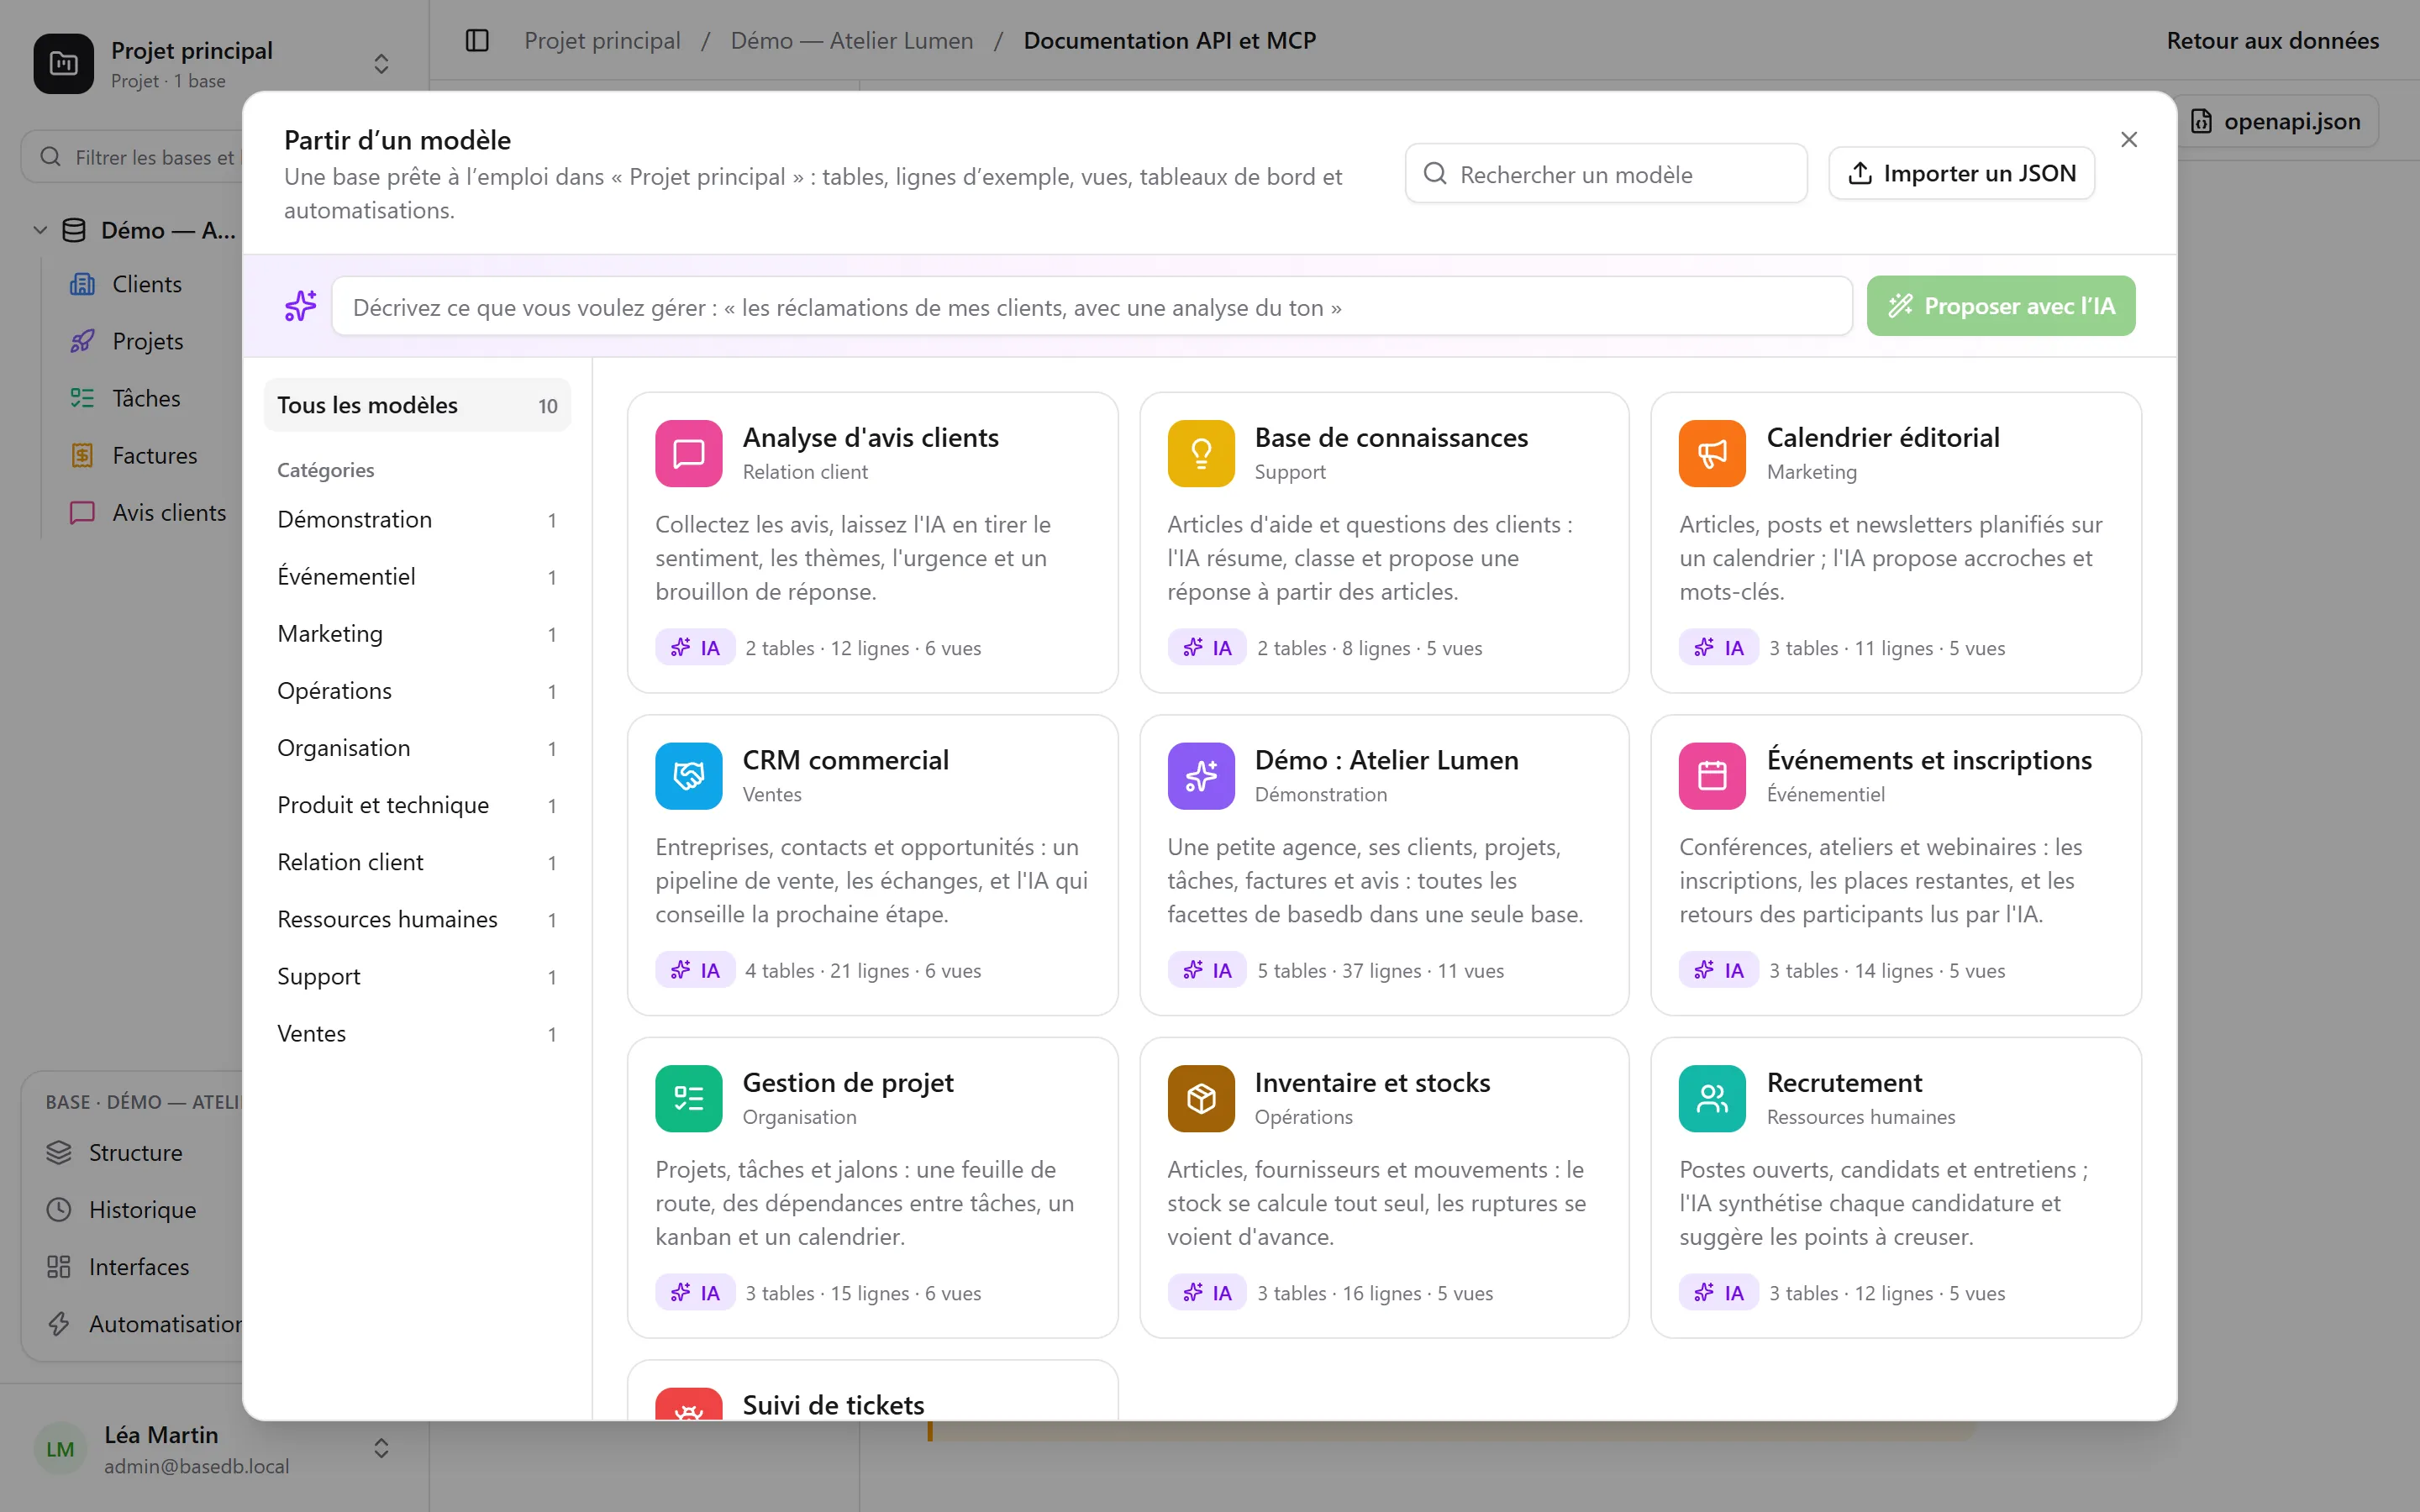Filter by Opérations category

point(417,691)
